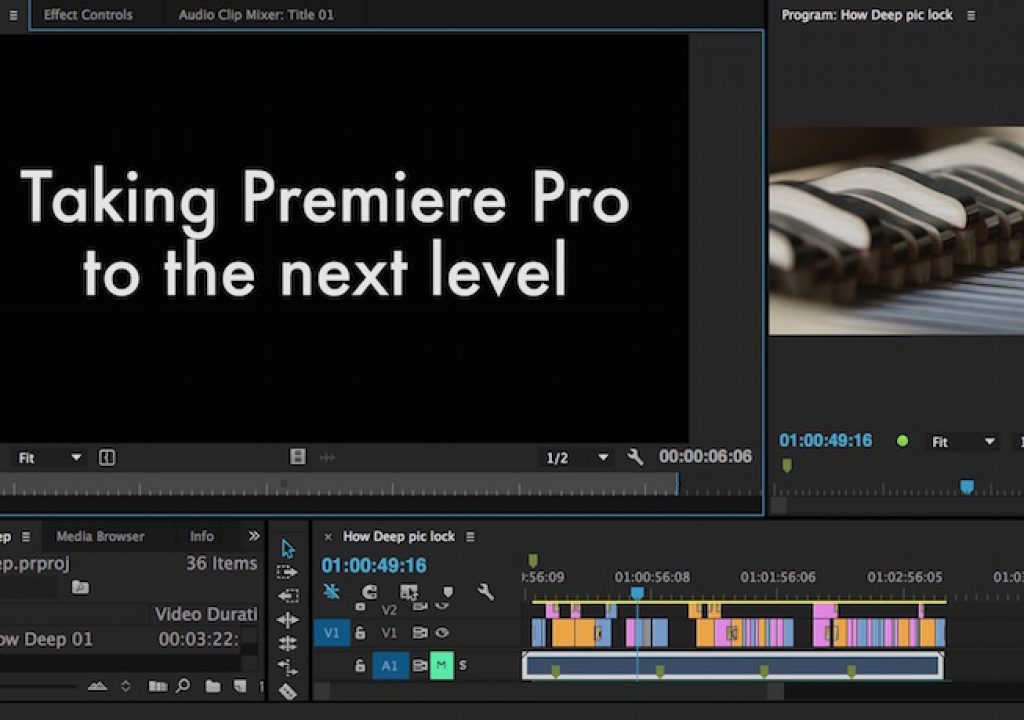Click green marker above timeline ruler
This screenshot has height=720, width=1024.
click(533, 560)
